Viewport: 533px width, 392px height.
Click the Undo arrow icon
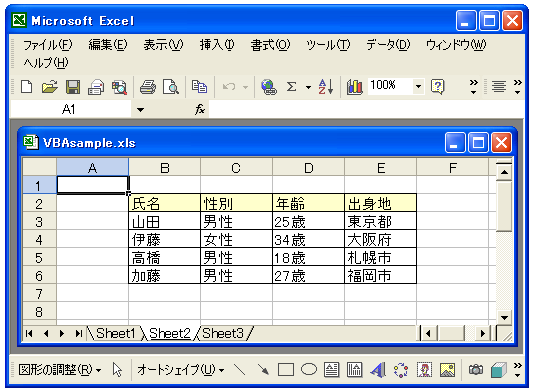[229, 87]
